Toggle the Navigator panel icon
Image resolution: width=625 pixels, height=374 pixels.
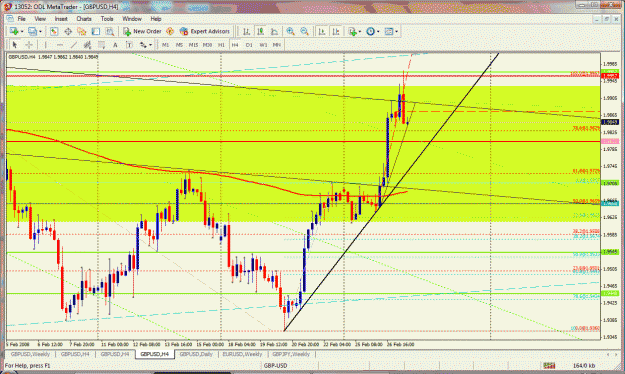pos(82,31)
